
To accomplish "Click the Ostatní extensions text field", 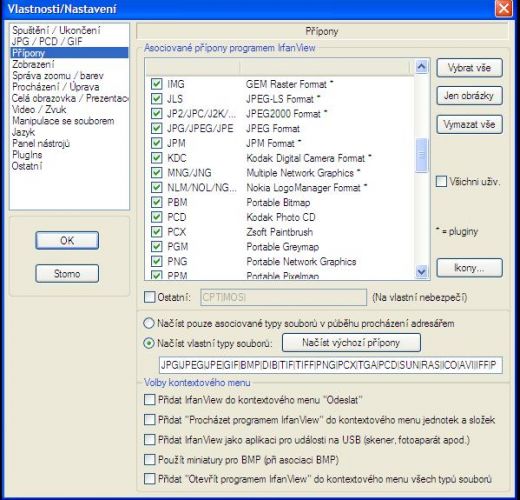I will pyautogui.click(x=284, y=297).
